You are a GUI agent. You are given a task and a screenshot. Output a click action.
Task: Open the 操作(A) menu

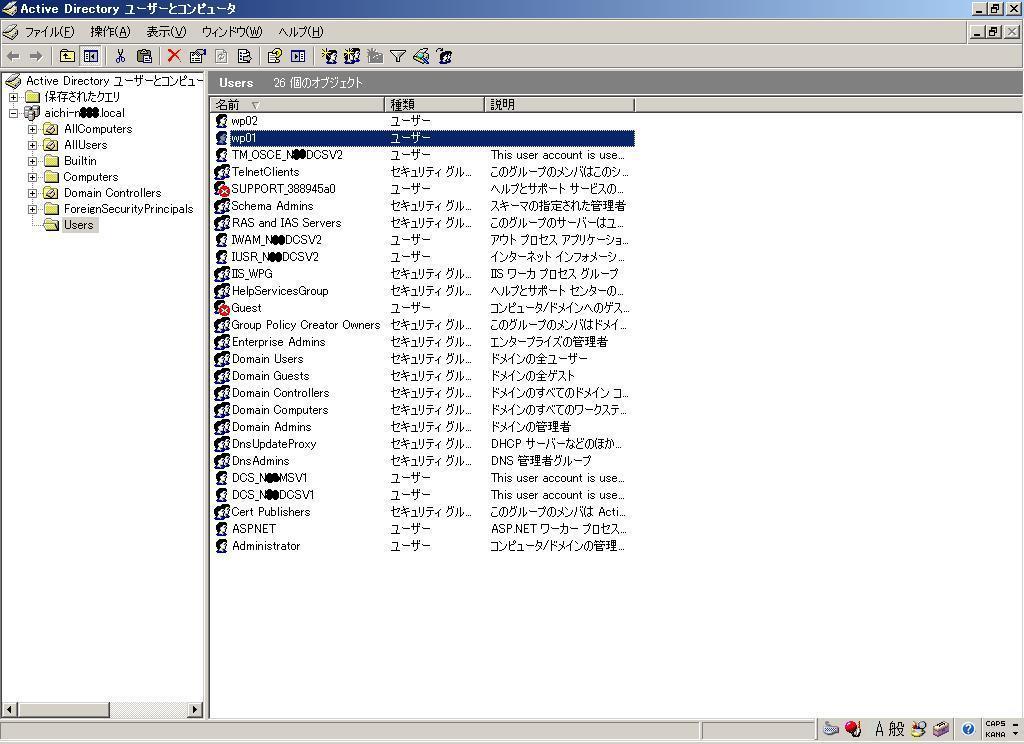pos(110,32)
